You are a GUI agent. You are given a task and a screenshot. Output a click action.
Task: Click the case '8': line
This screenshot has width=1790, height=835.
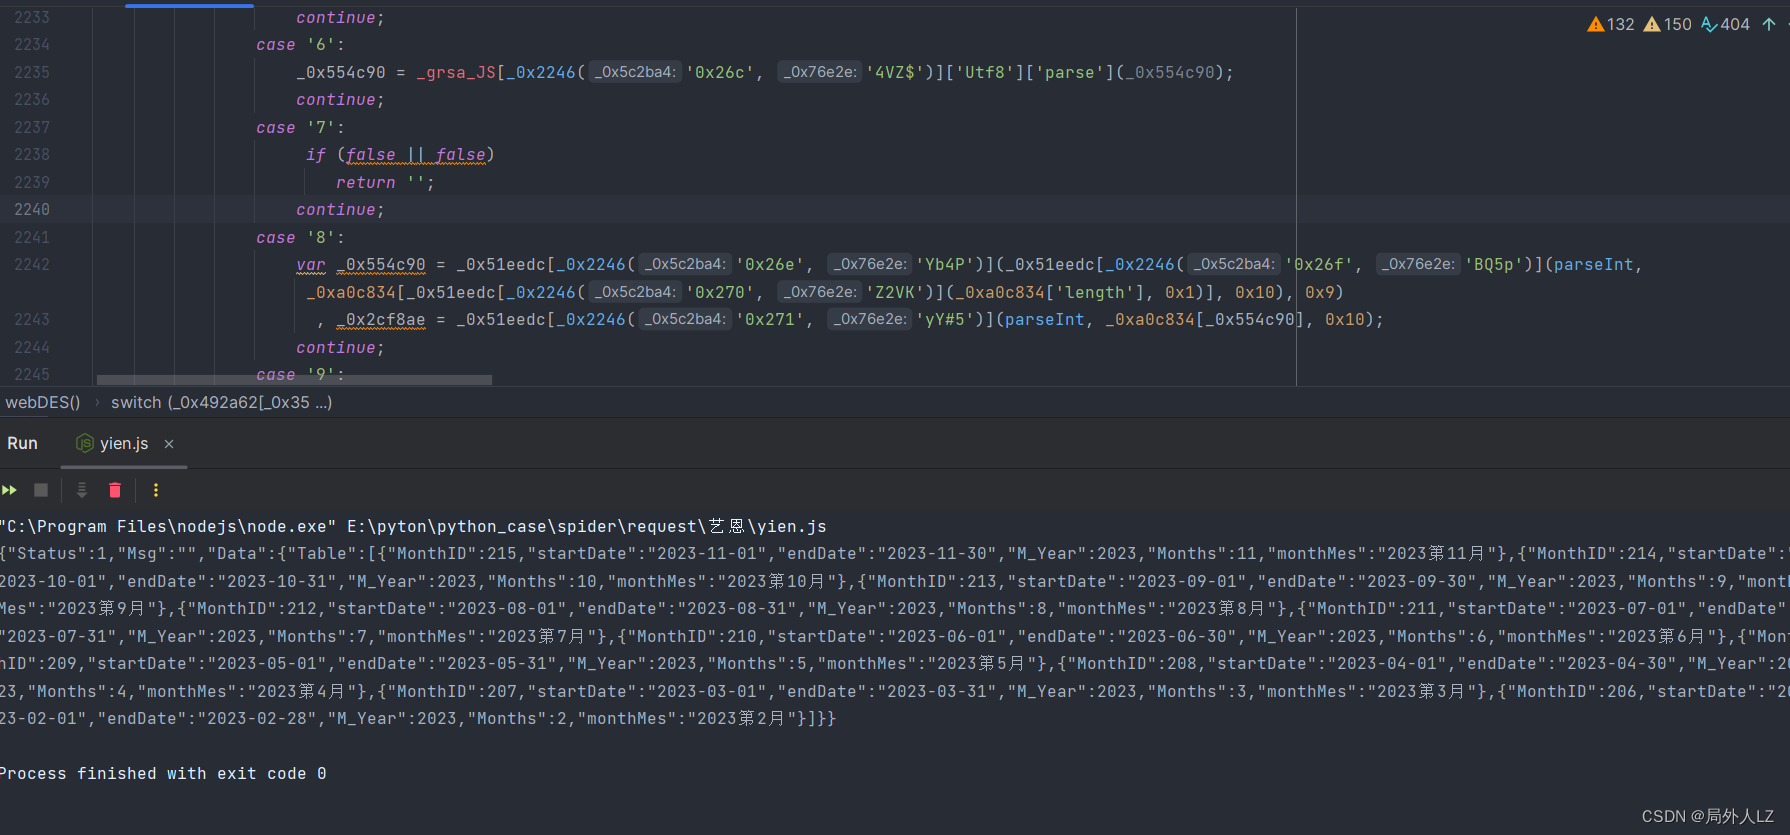coord(300,238)
